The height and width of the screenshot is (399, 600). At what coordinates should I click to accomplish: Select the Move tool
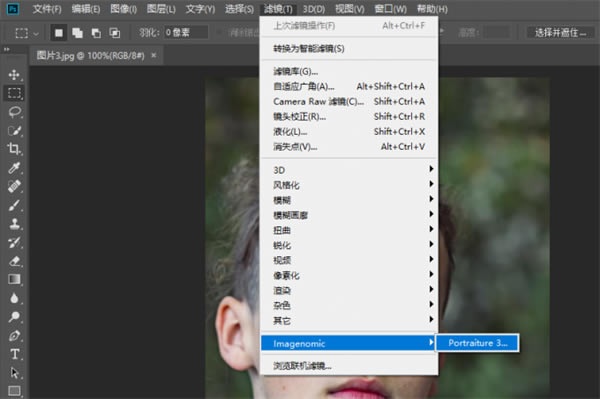coord(15,75)
